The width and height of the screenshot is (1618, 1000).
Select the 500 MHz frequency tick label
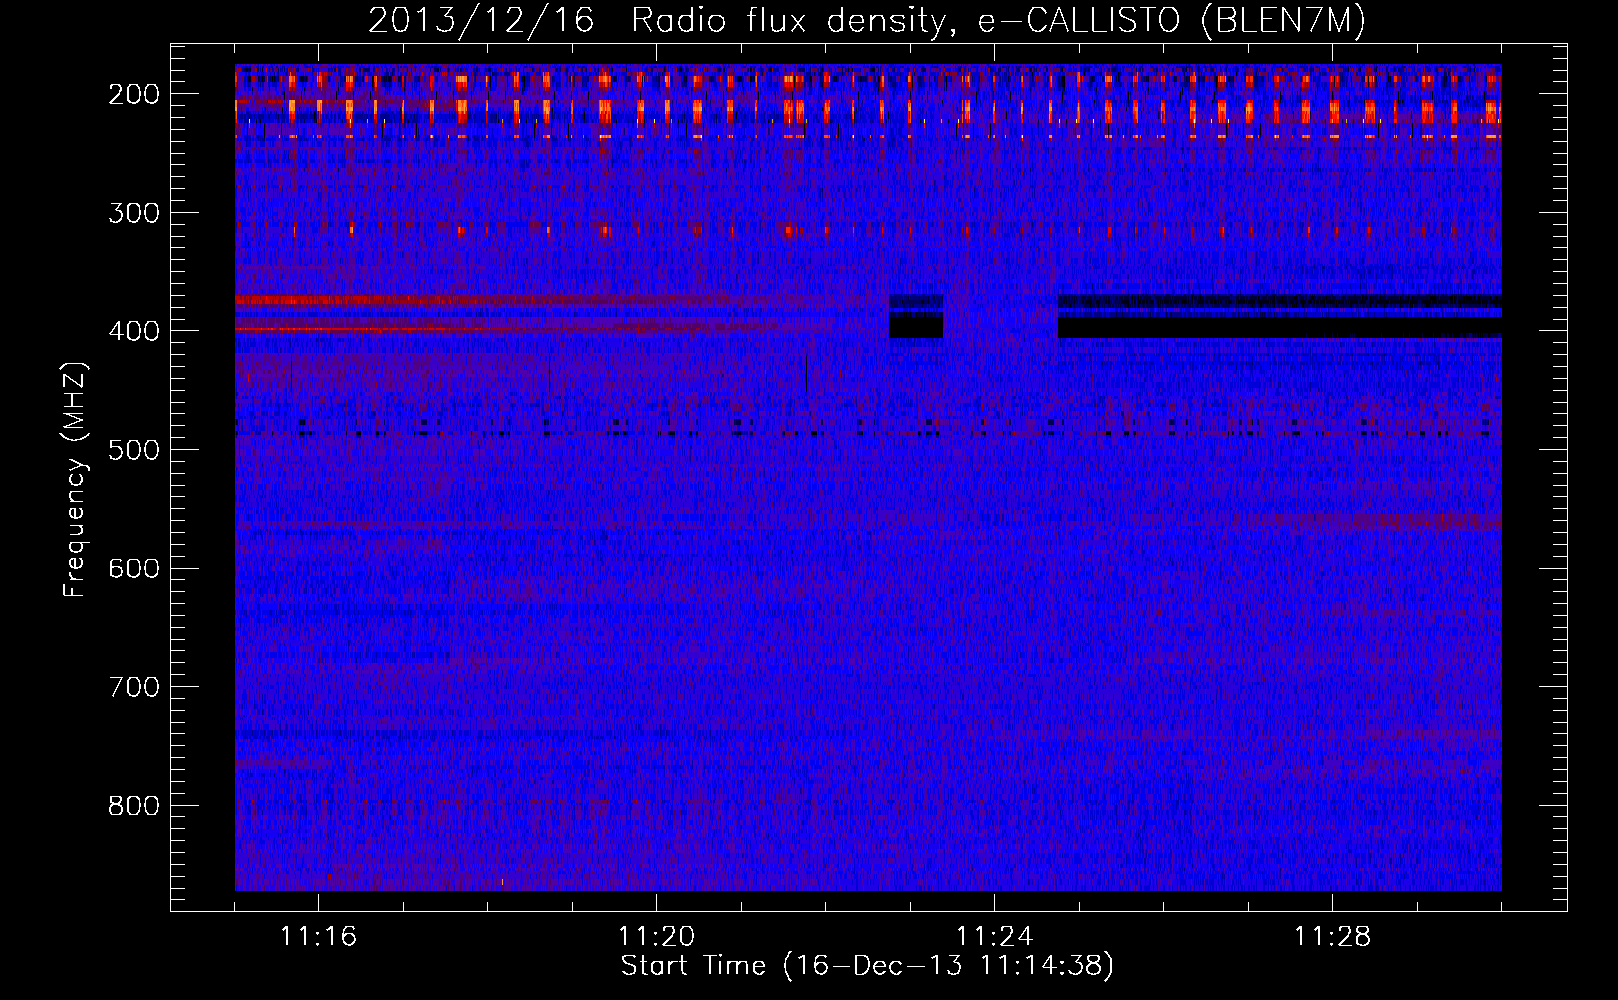click(x=133, y=450)
